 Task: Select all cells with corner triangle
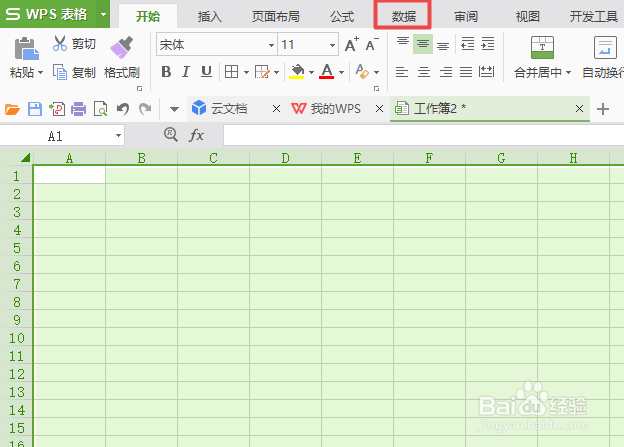point(25,158)
